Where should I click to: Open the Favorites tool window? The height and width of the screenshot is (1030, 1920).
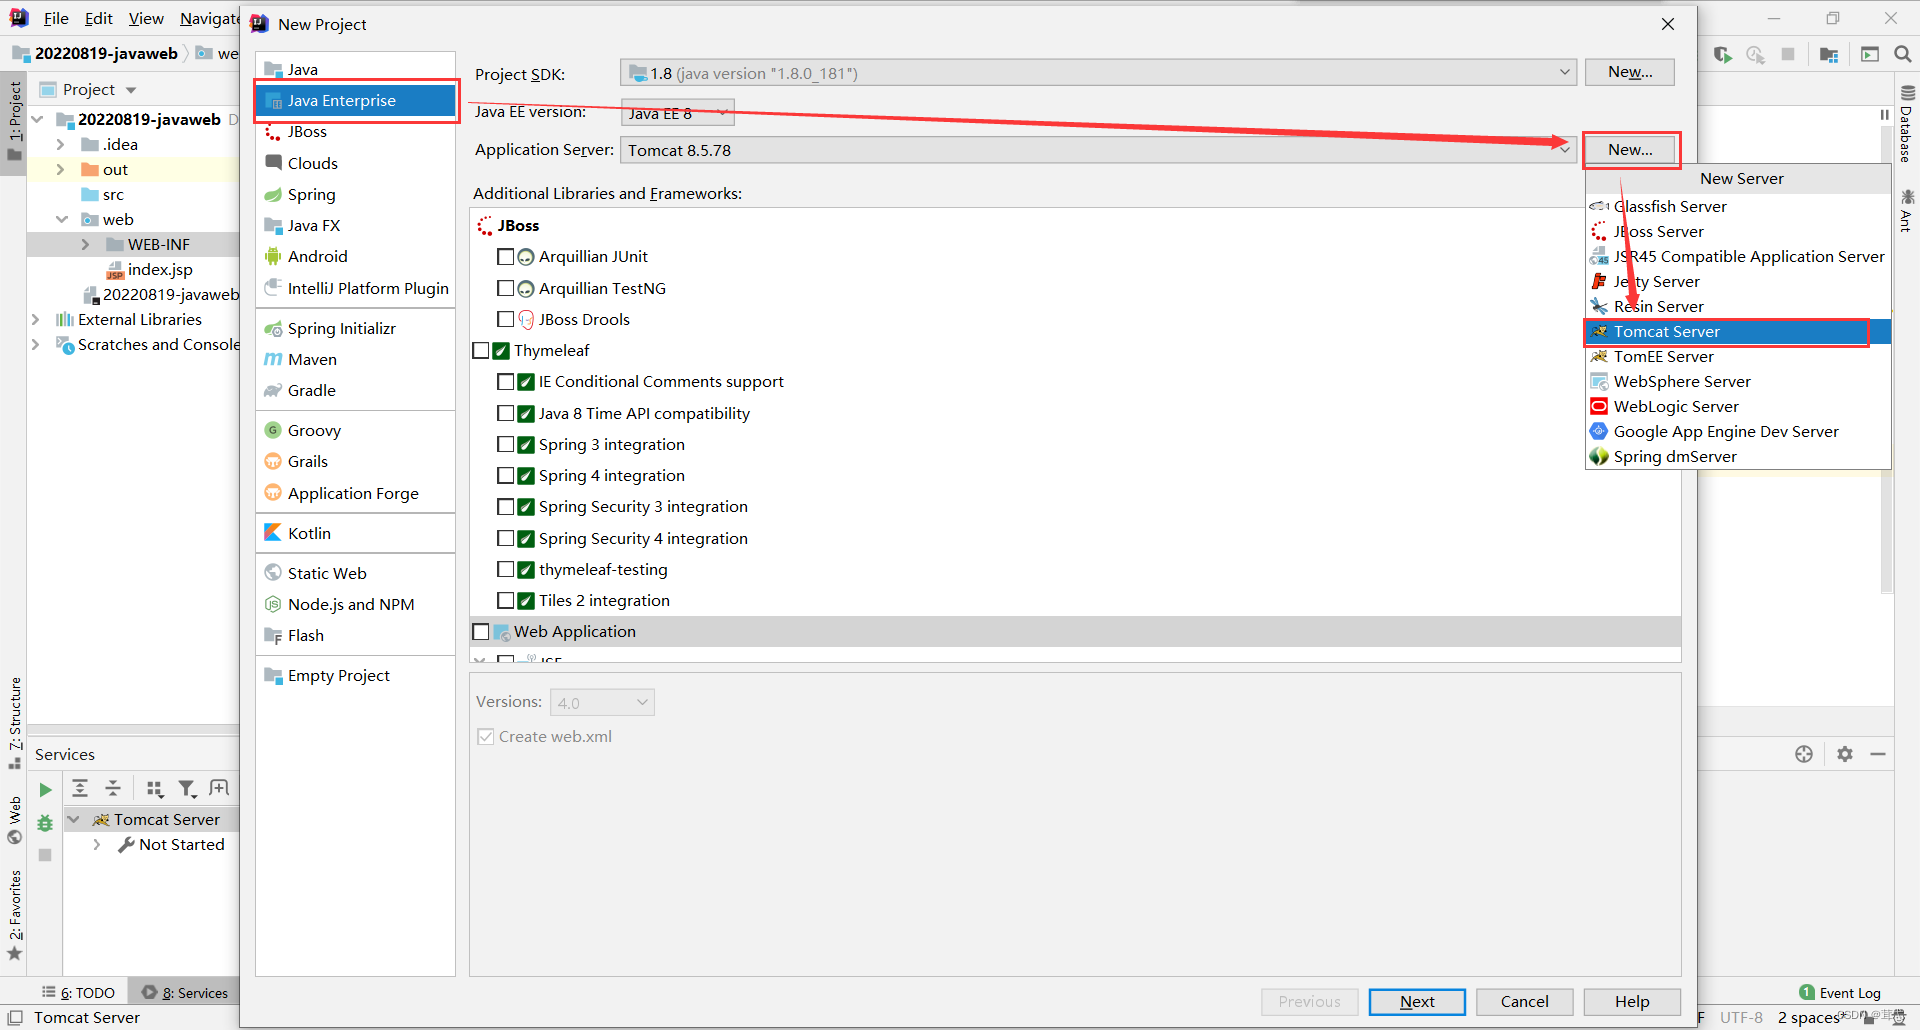click(x=14, y=915)
